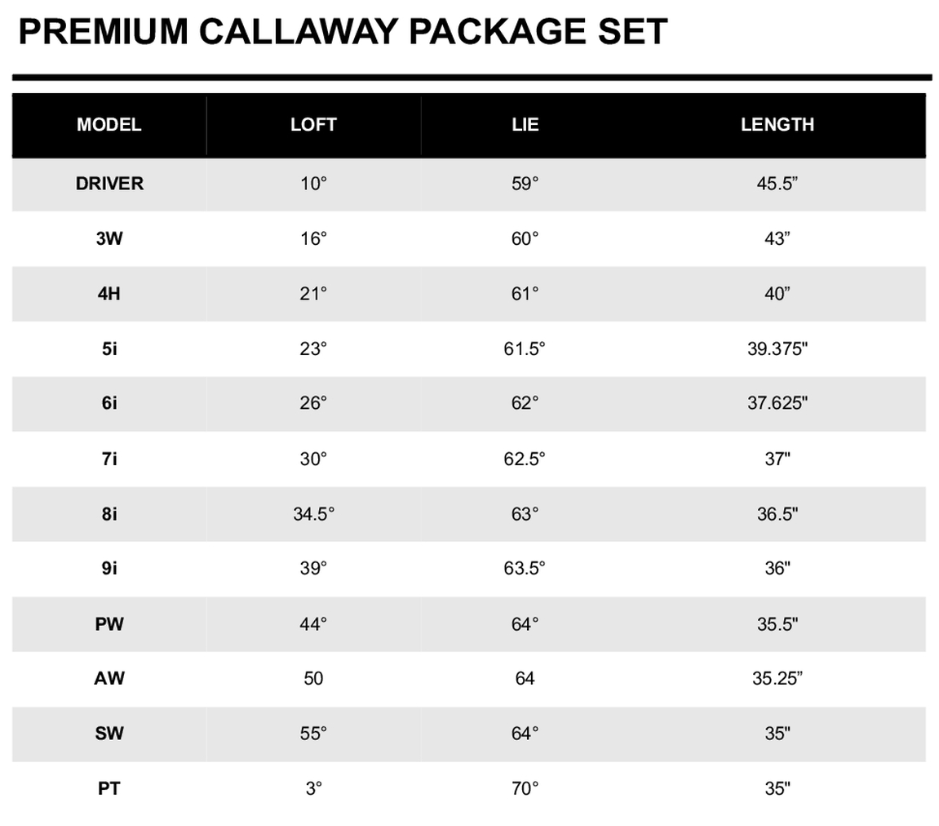
Task: Select the 6i length value 37.625"
Action: pyautogui.click(x=777, y=404)
